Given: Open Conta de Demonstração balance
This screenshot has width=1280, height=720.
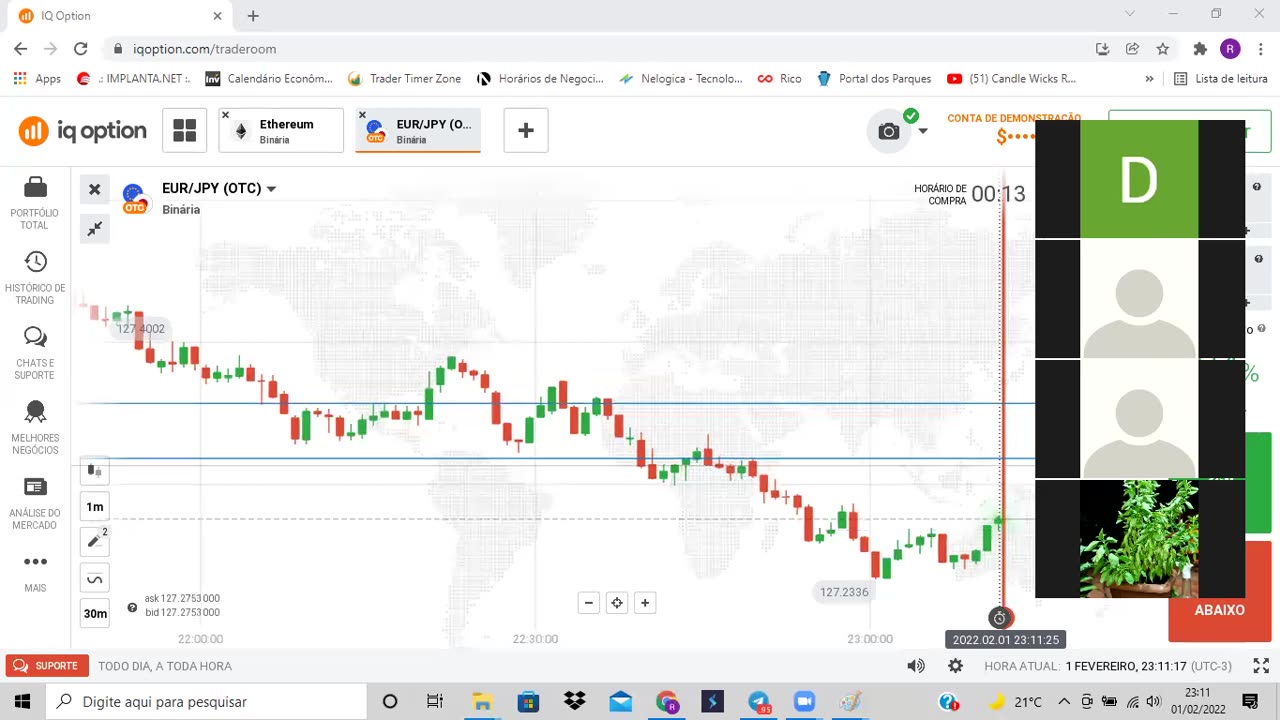Looking at the screenshot, I should click(x=1014, y=128).
